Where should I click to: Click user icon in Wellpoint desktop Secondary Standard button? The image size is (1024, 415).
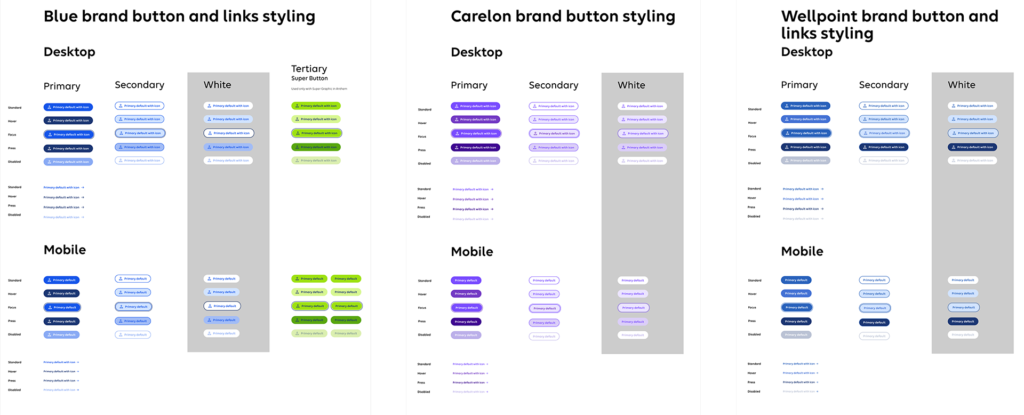click(864, 106)
